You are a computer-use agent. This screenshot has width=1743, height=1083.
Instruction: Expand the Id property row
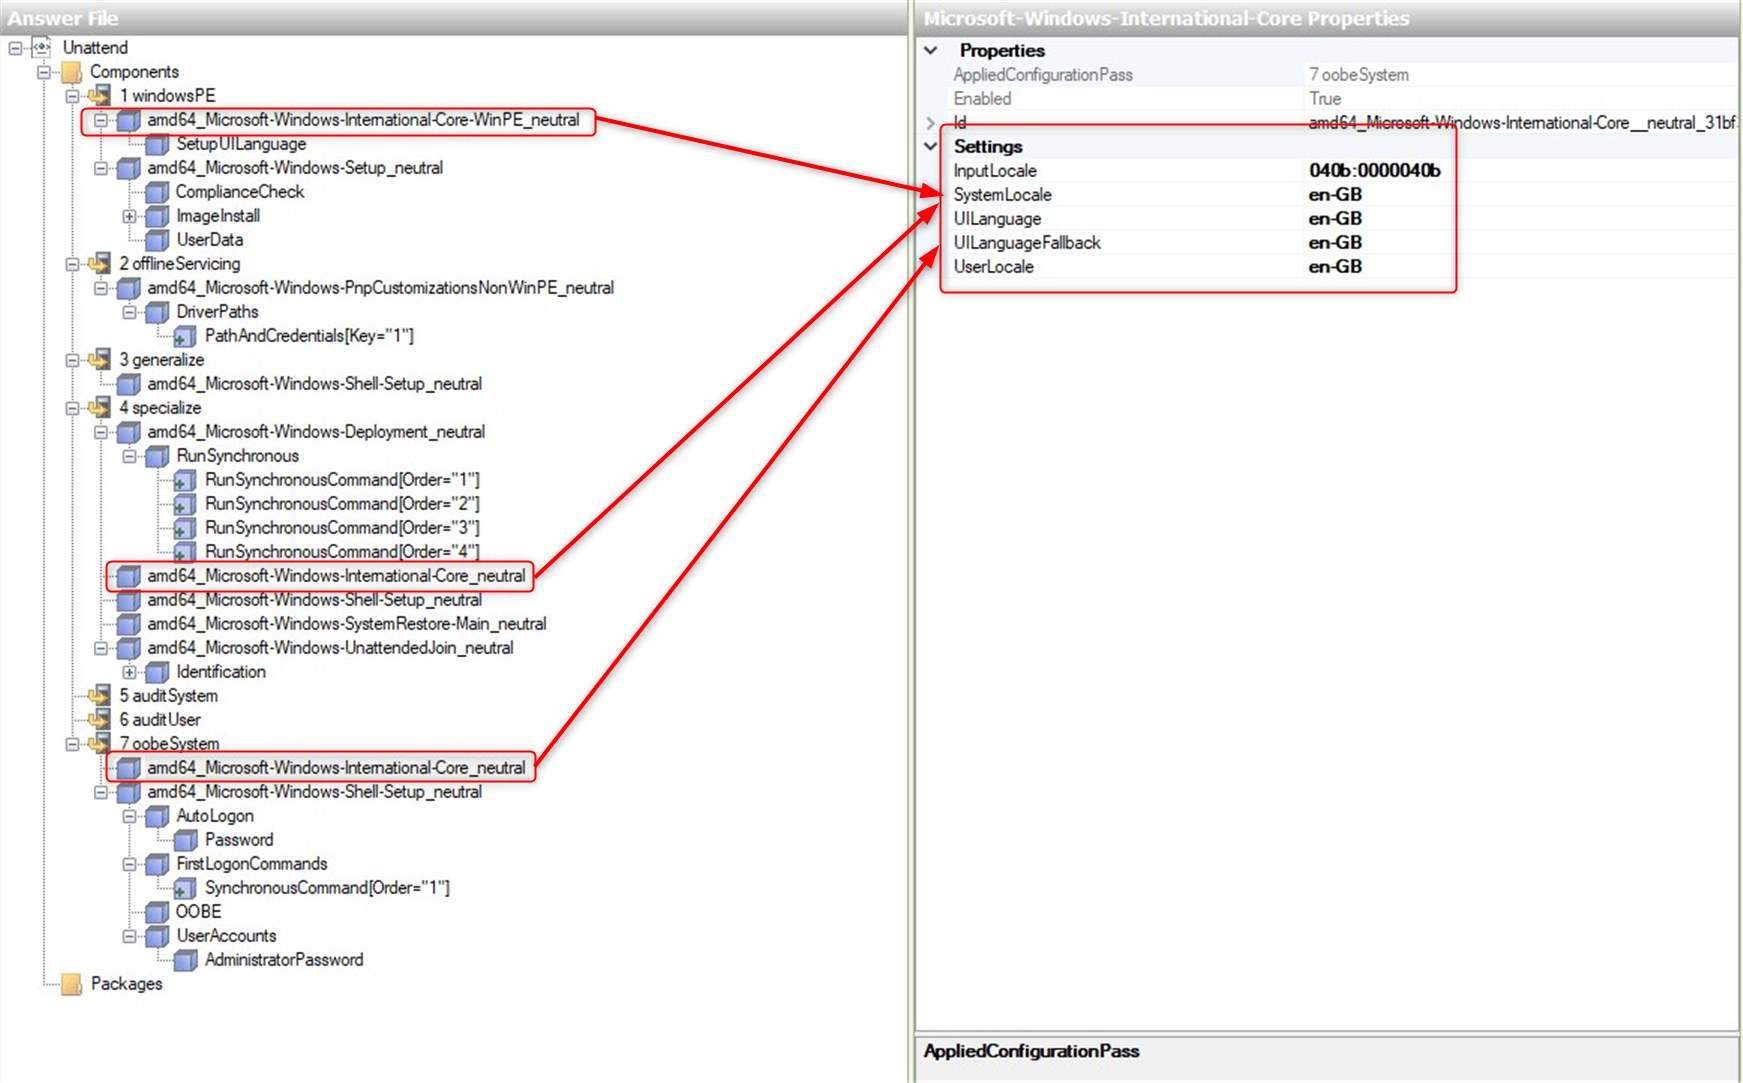coord(931,123)
